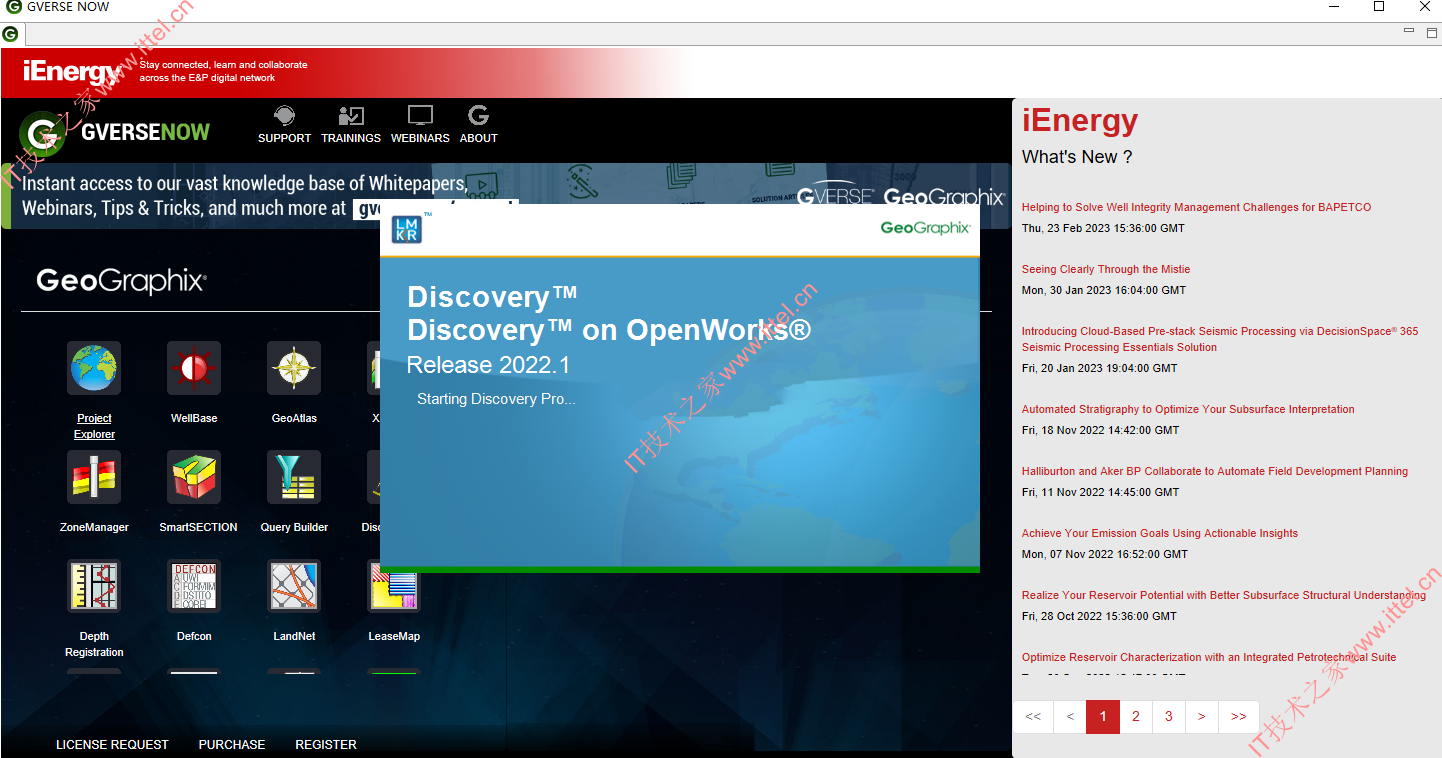Image resolution: width=1442 pixels, height=758 pixels.
Task: Go to previous news page
Action: click(1070, 717)
